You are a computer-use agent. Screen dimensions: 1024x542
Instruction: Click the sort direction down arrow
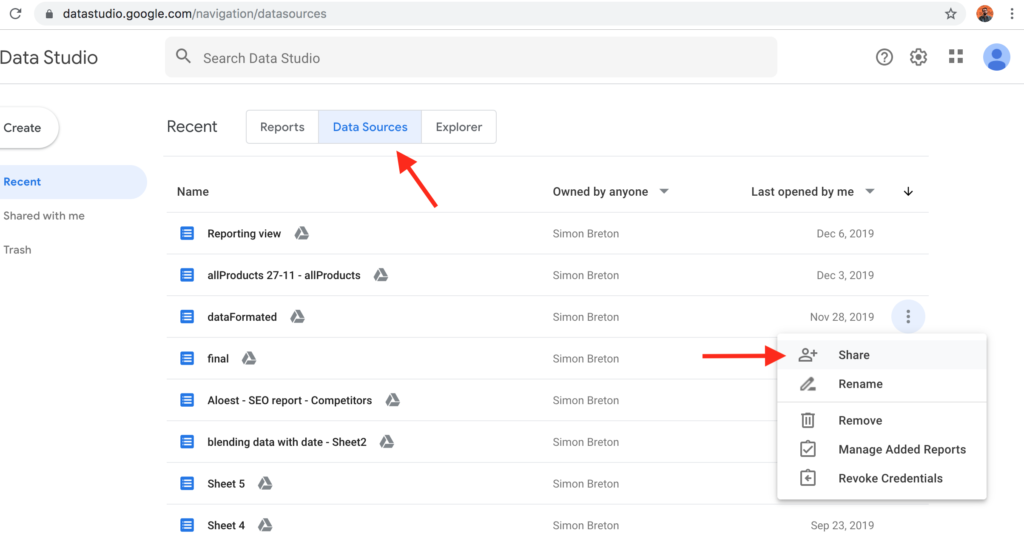pos(908,192)
